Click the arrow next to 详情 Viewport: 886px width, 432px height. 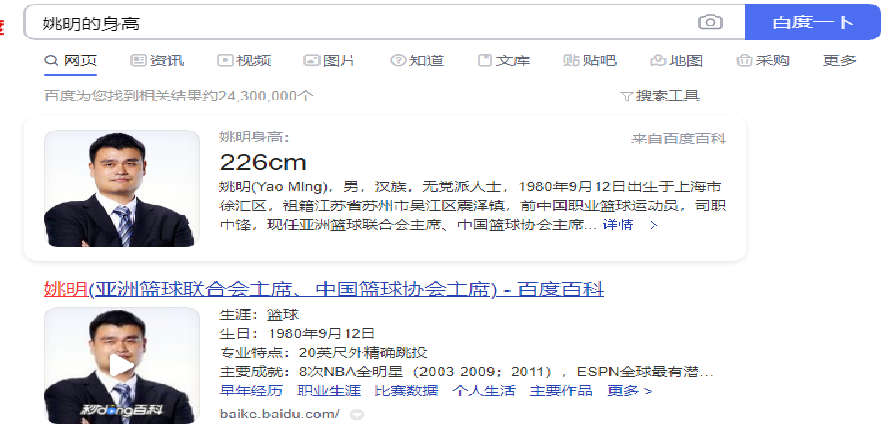(x=653, y=225)
